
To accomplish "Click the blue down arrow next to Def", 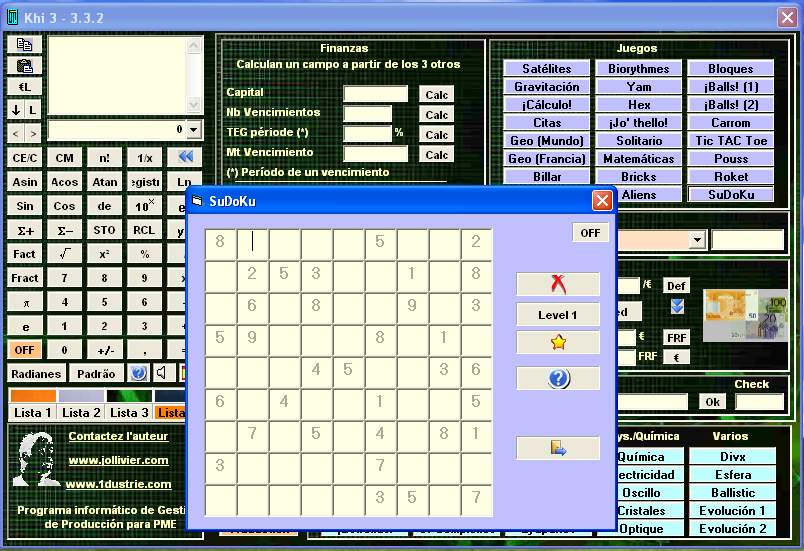I will [x=677, y=306].
